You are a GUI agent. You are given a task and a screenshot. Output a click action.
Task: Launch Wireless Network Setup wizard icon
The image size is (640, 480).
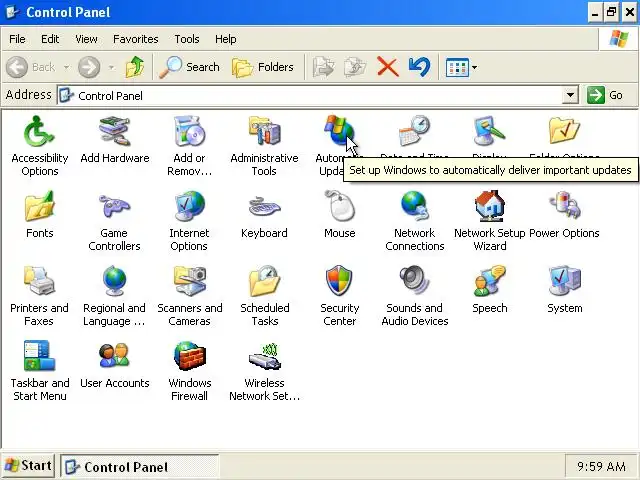click(264, 356)
